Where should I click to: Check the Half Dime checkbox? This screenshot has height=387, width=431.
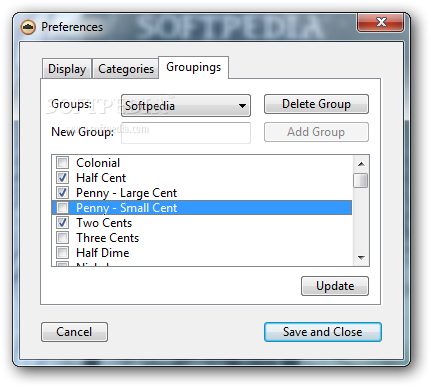(62, 253)
